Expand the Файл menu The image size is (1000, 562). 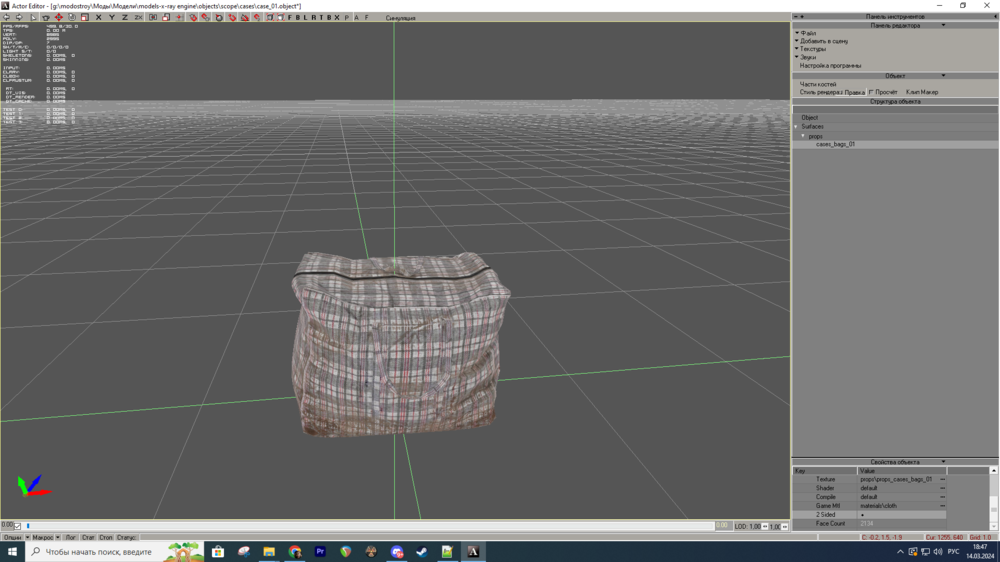[808, 33]
